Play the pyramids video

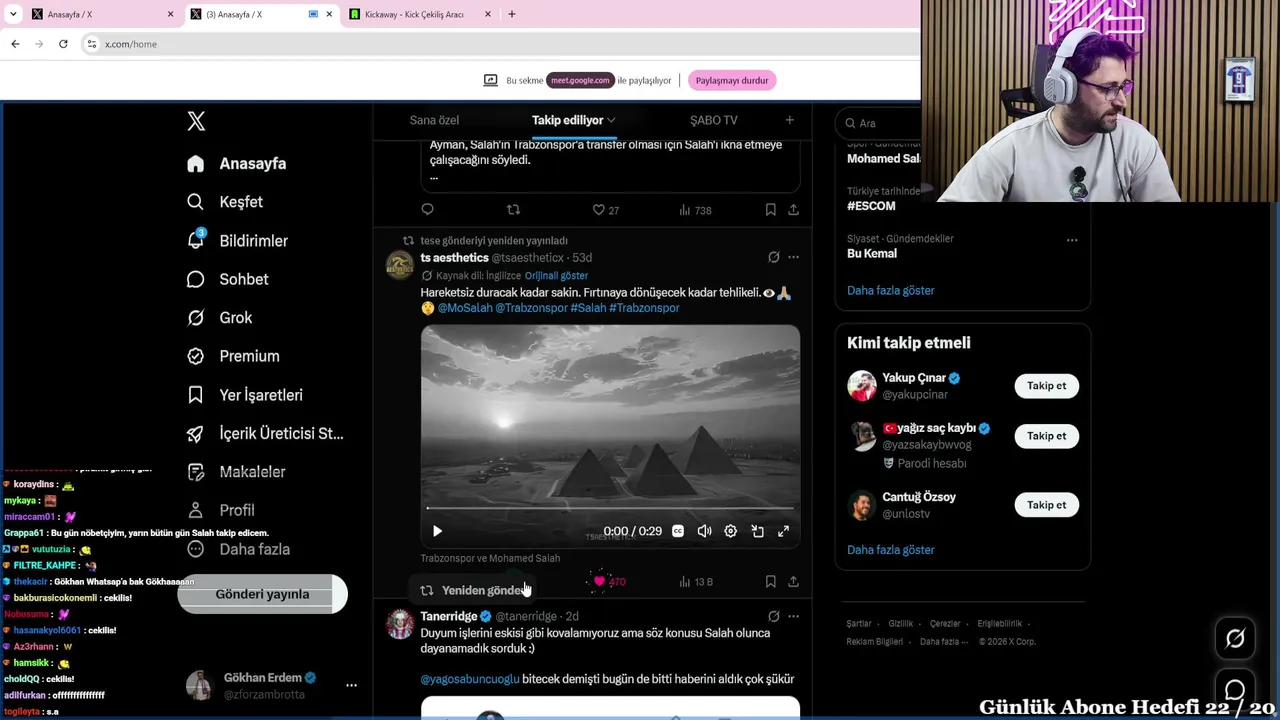click(x=437, y=532)
